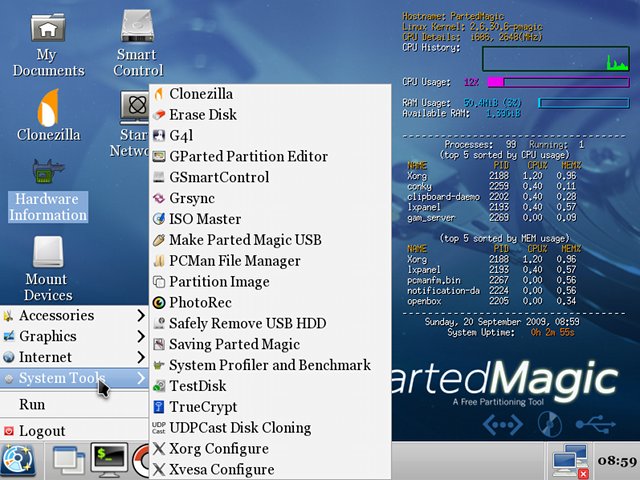Click the ISO Master disc icon
Image resolution: width=640 pixels, height=480 pixels.
[x=159, y=219]
